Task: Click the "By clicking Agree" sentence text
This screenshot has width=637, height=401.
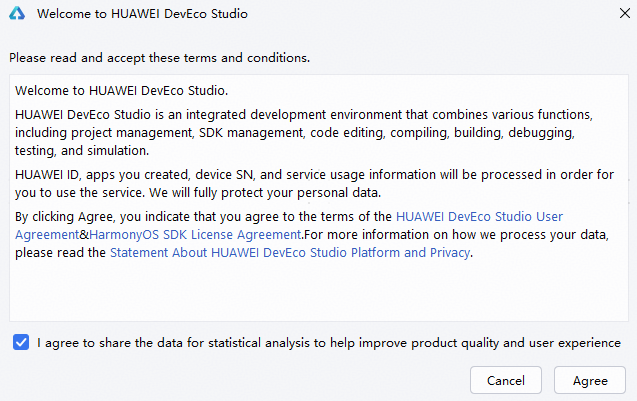Action: (x=200, y=215)
